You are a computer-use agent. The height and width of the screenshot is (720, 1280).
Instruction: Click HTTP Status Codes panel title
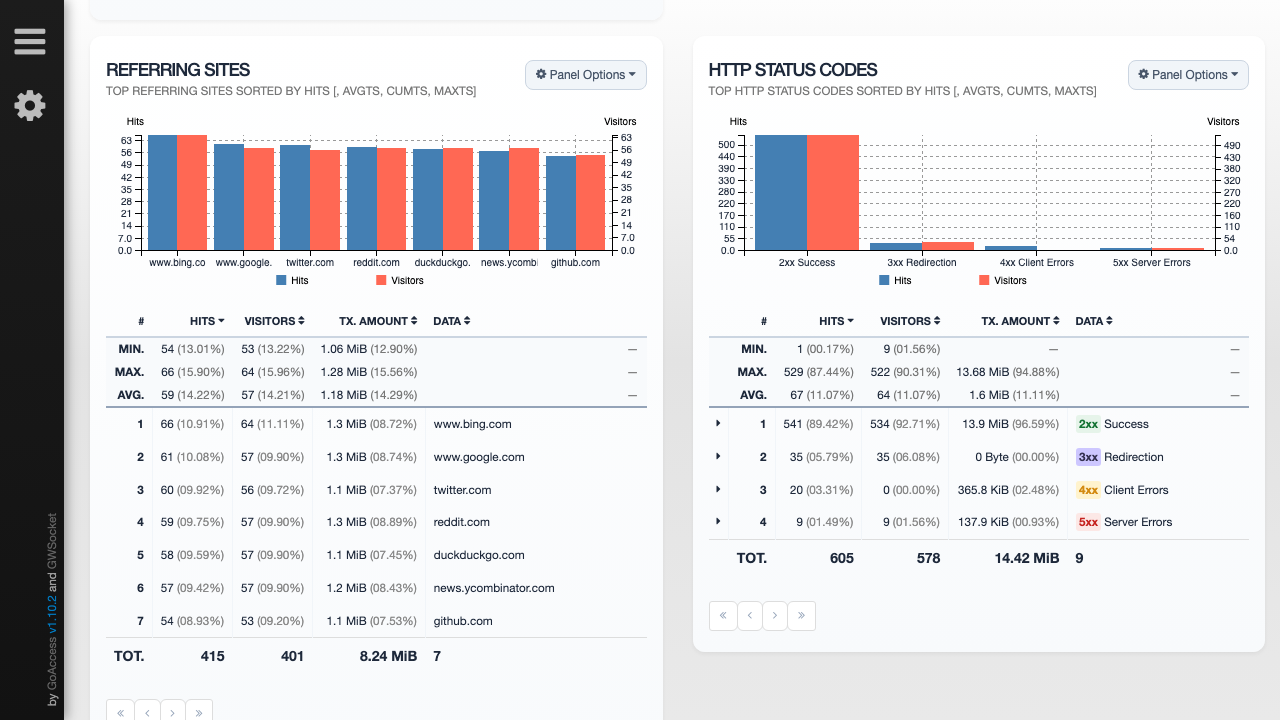point(793,70)
